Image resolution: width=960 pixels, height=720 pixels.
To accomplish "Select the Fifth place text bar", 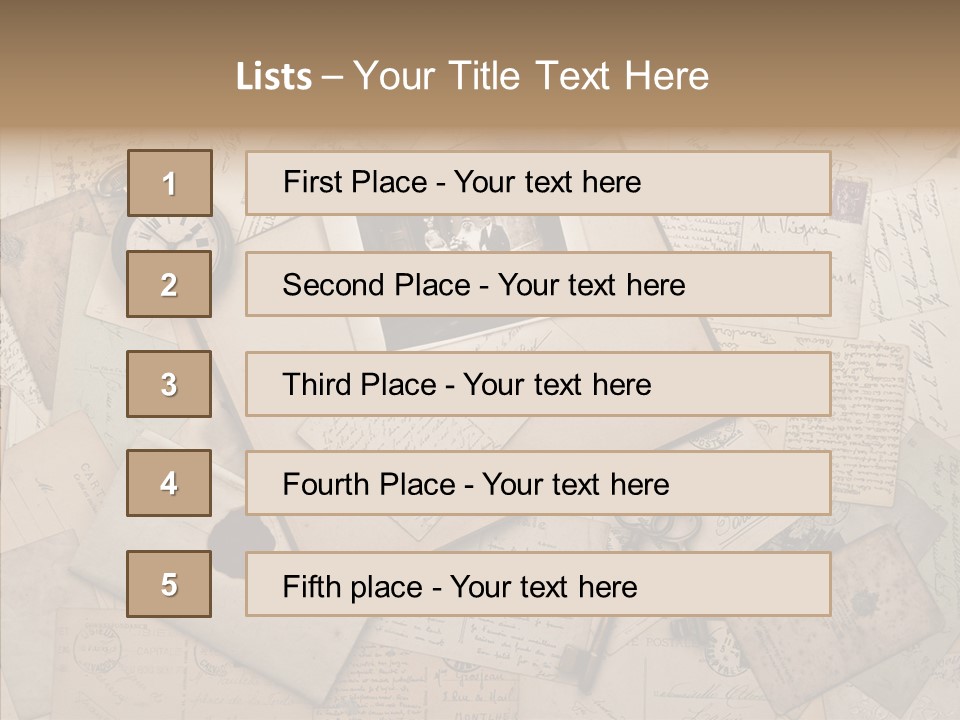I will 538,585.
